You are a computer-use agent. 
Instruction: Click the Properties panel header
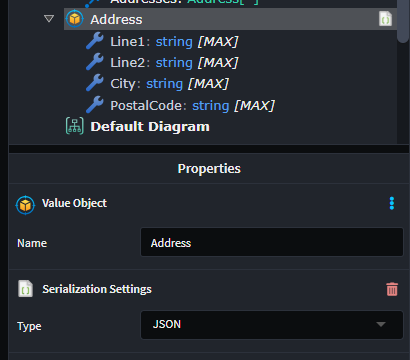[209, 168]
